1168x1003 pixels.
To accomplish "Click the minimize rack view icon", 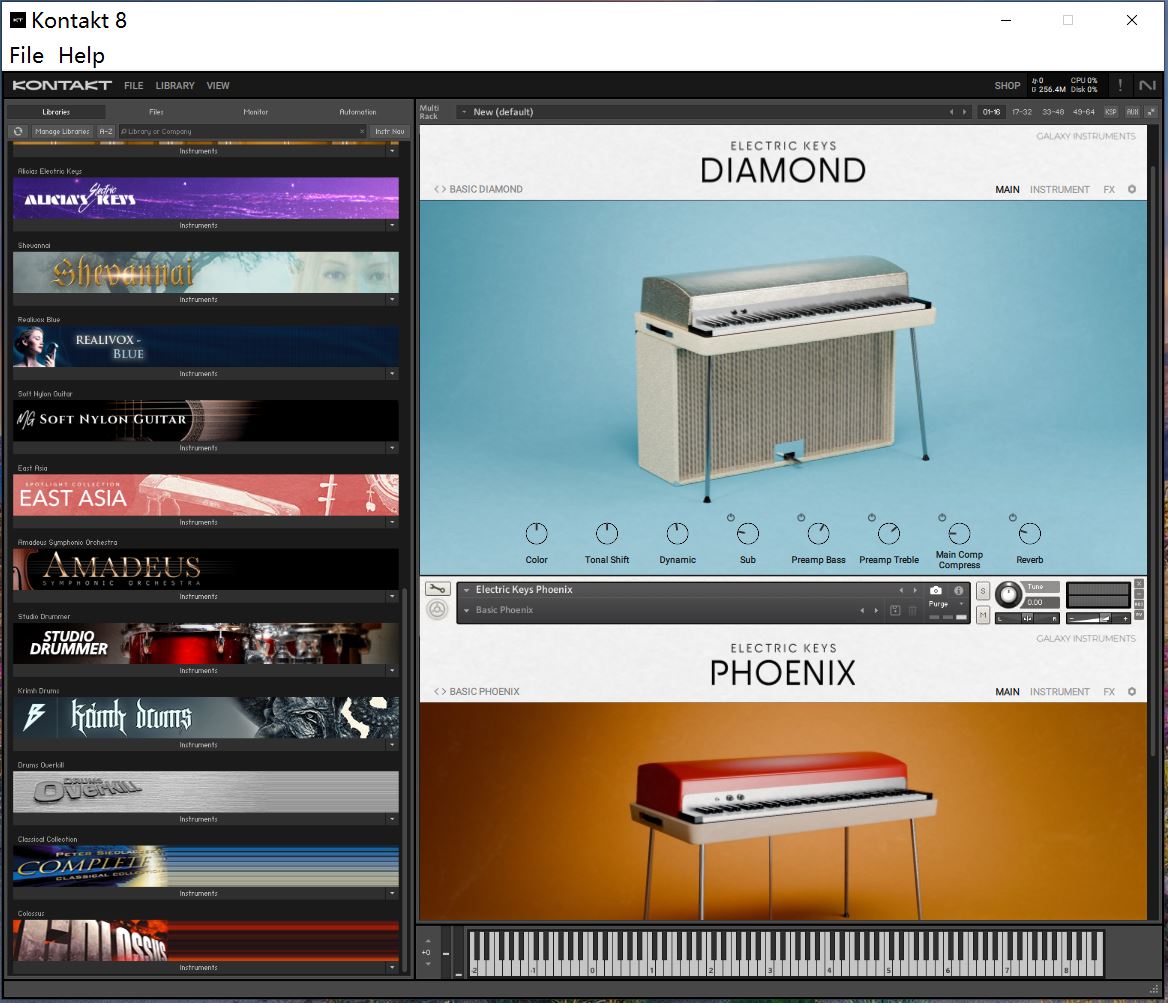I will (x=1151, y=112).
